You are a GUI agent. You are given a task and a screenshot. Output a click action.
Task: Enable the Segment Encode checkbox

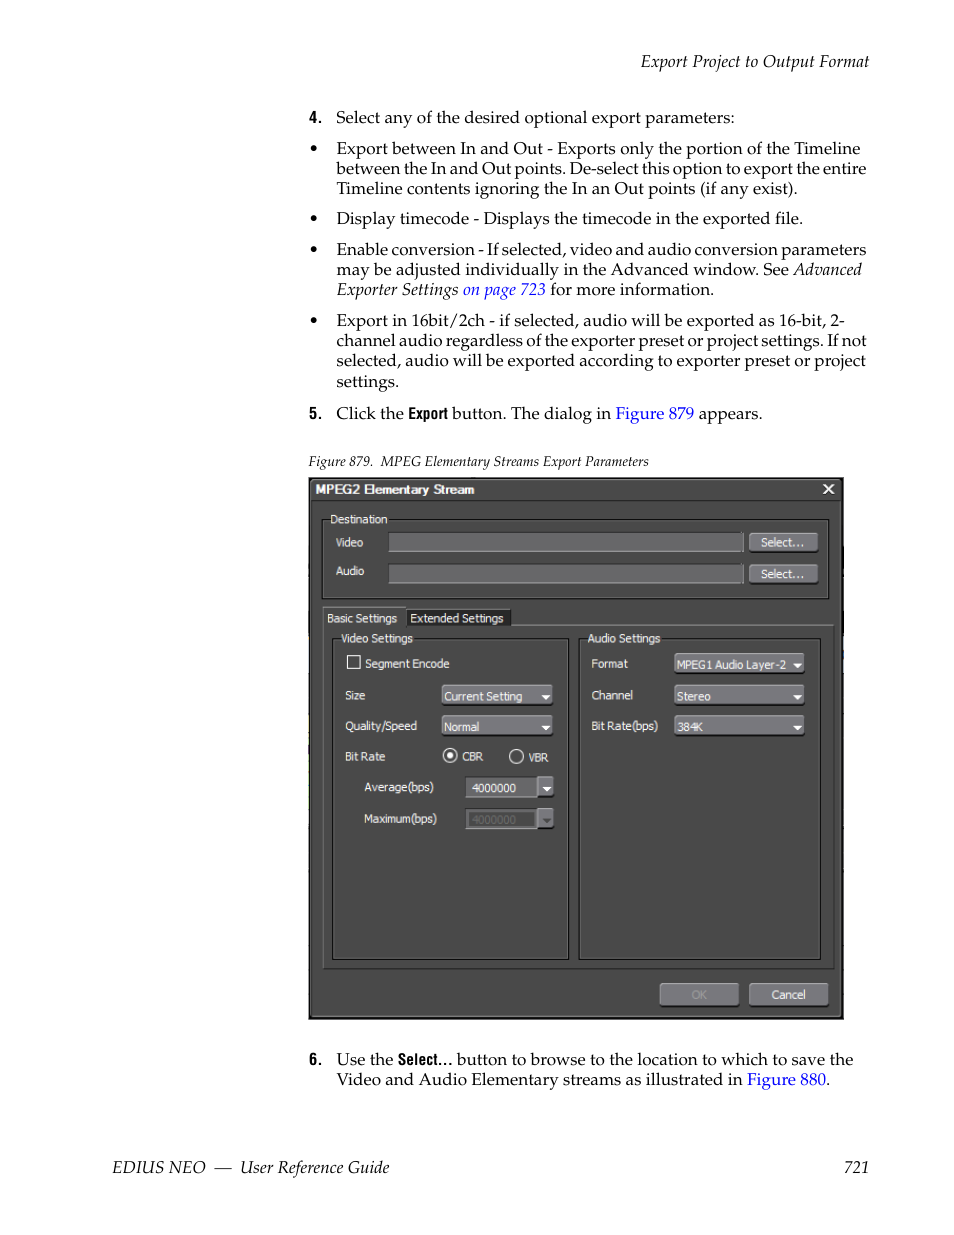tap(353, 662)
